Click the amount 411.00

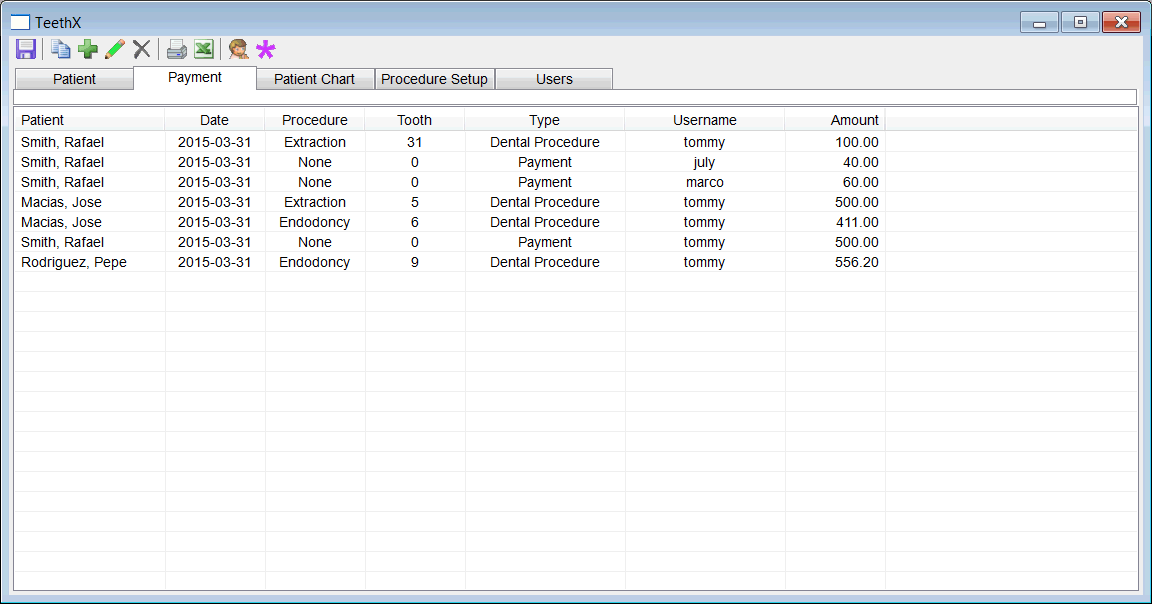pos(857,222)
